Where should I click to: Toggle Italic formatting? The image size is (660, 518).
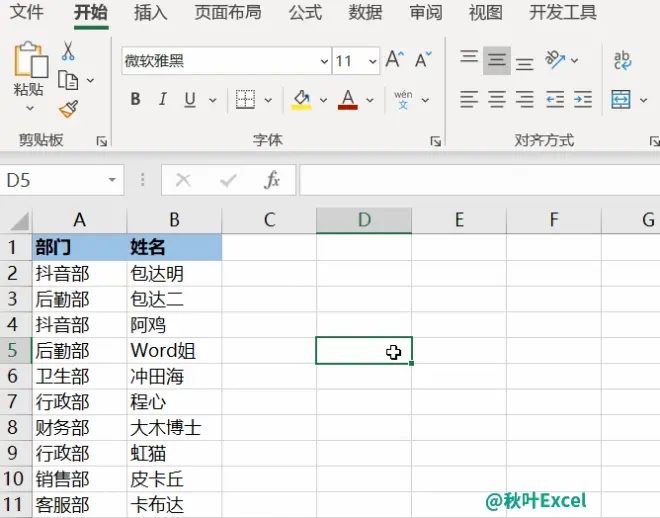162,99
